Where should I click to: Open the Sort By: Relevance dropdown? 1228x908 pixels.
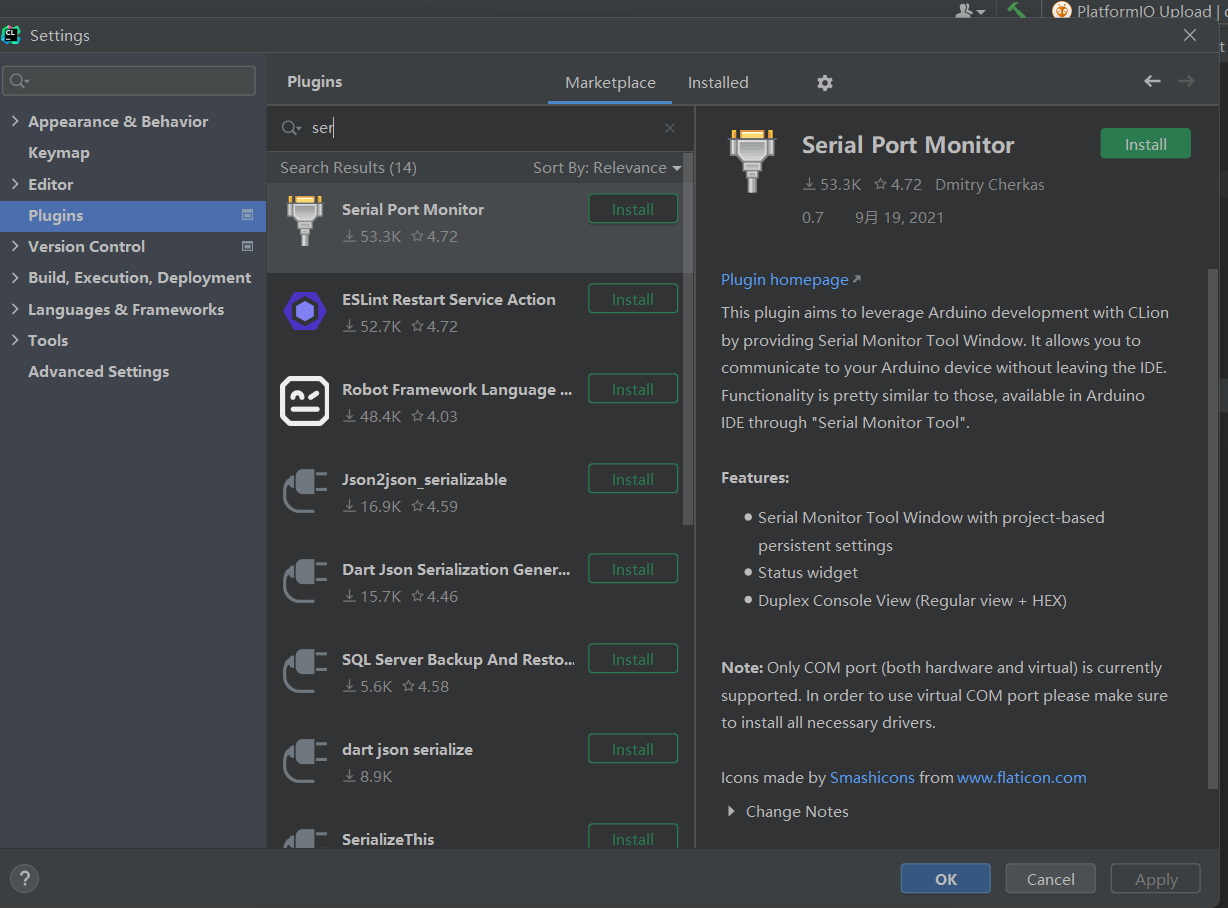click(607, 168)
